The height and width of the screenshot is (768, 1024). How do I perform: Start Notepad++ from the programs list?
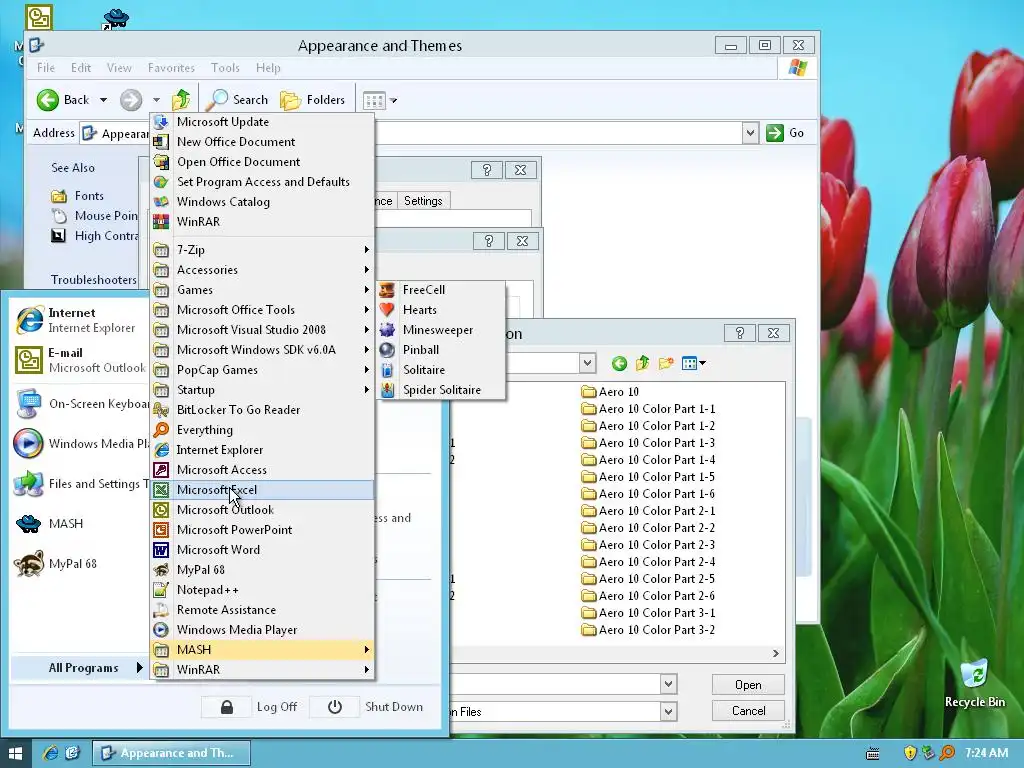point(262,590)
